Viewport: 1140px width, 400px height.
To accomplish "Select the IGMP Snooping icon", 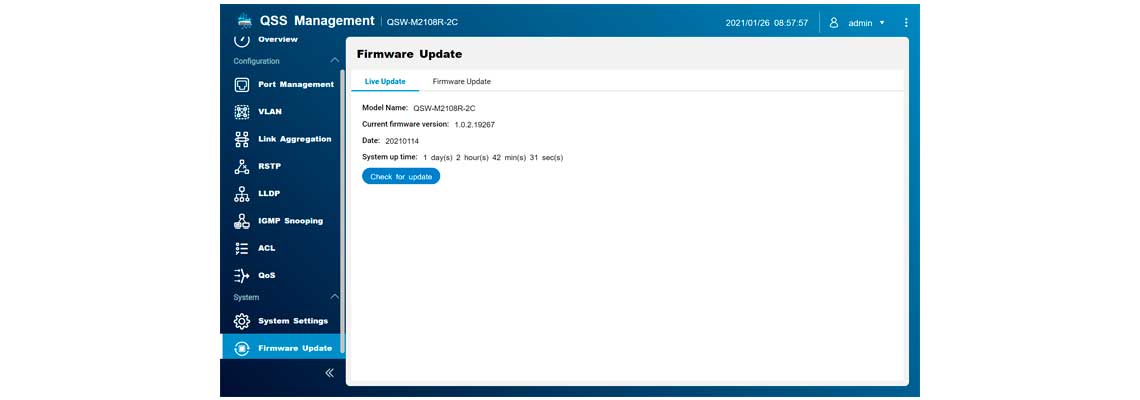I will [x=241, y=221].
